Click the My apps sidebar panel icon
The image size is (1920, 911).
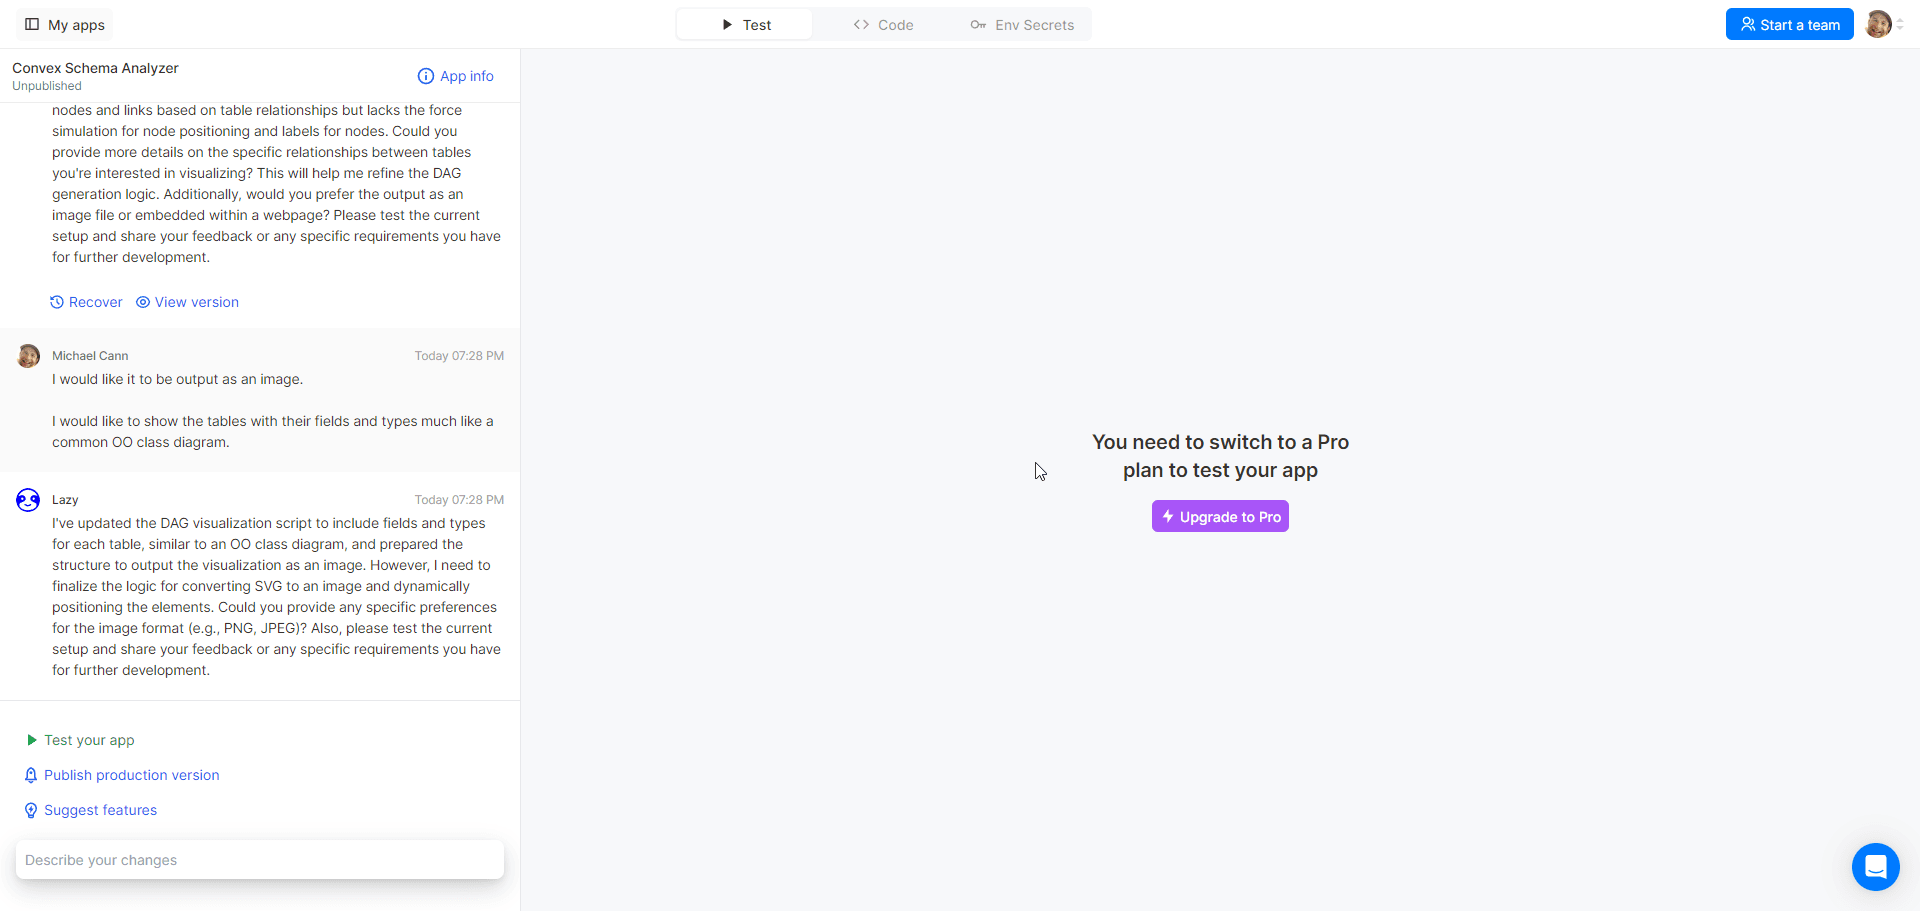pyautogui.click(x=32, y=24)
